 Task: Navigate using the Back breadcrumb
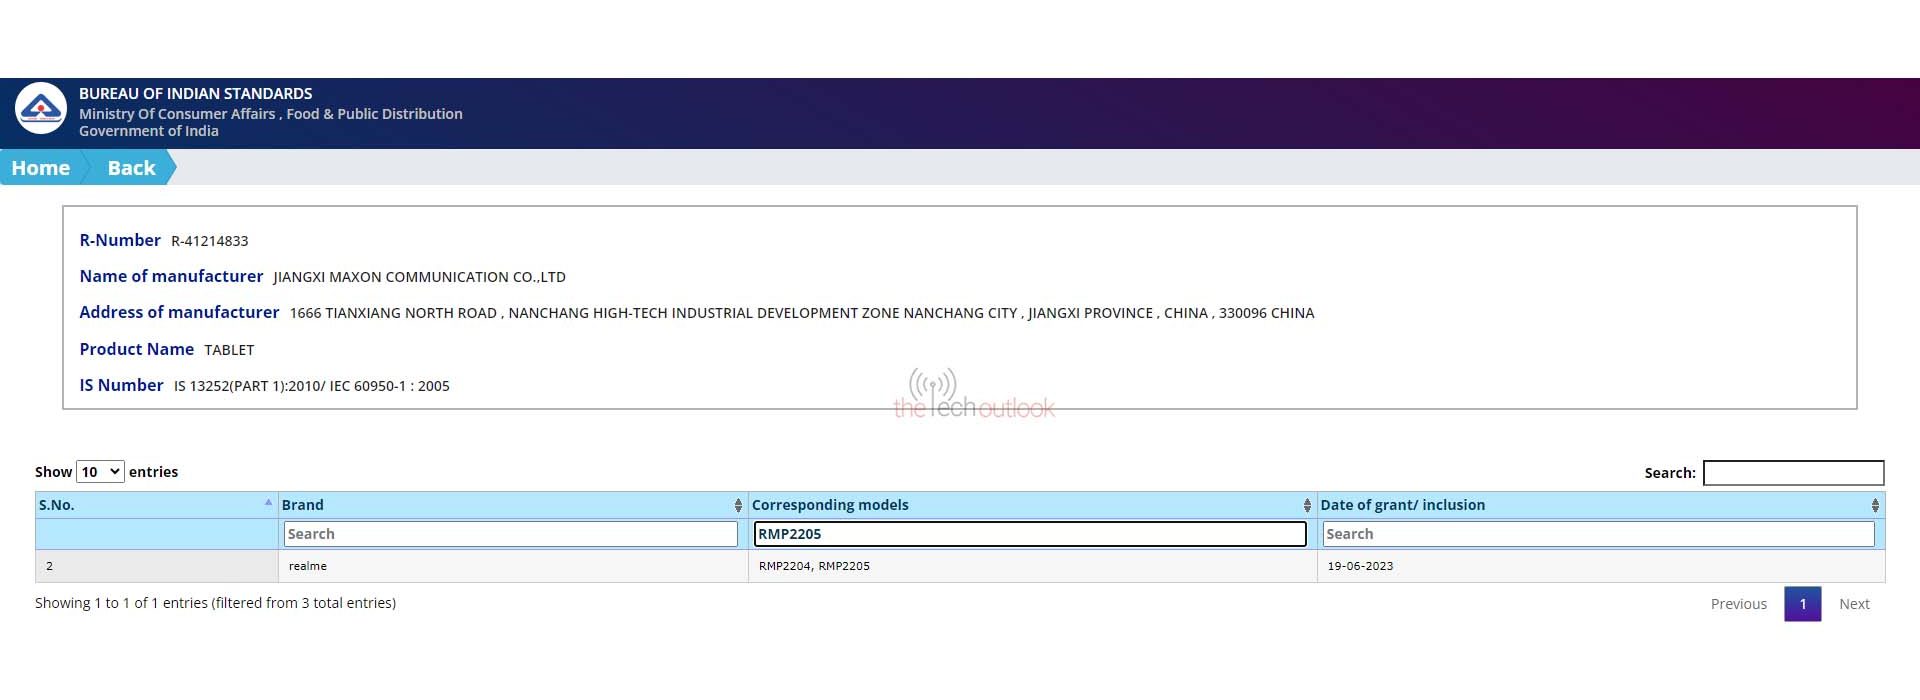tap(131, 168)
